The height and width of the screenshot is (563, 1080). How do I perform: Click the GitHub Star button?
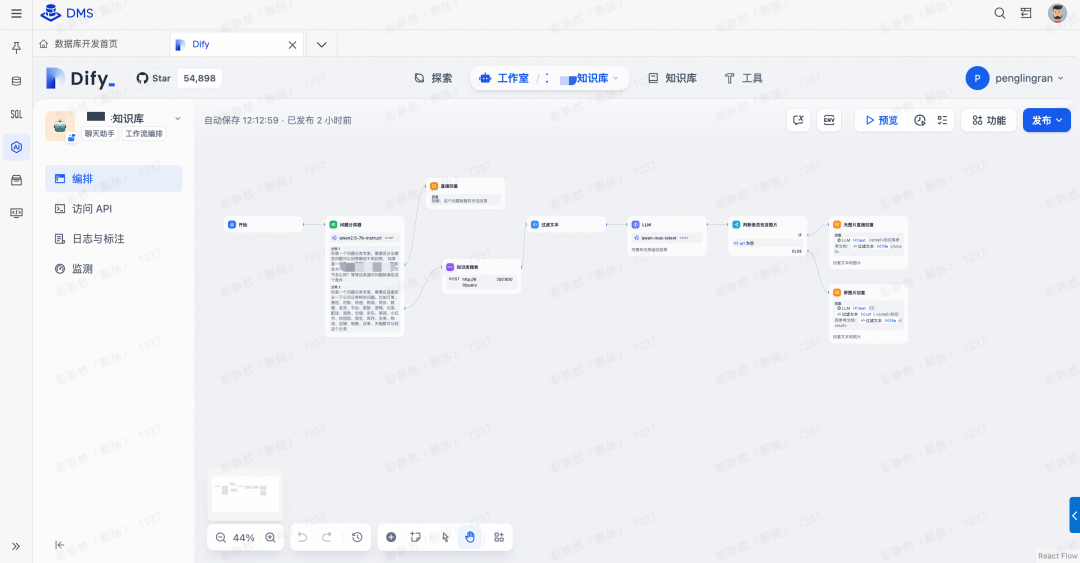154,78
